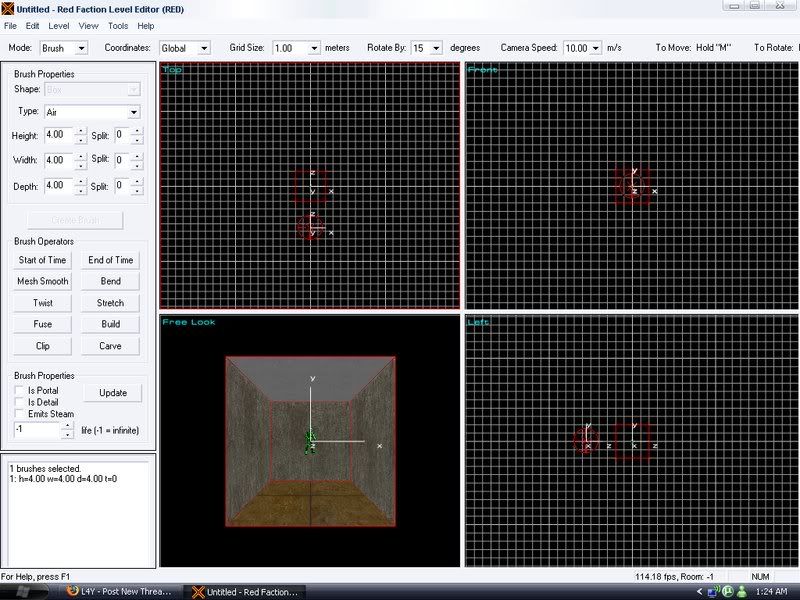Click the Windows Start button

coord(22,592)
